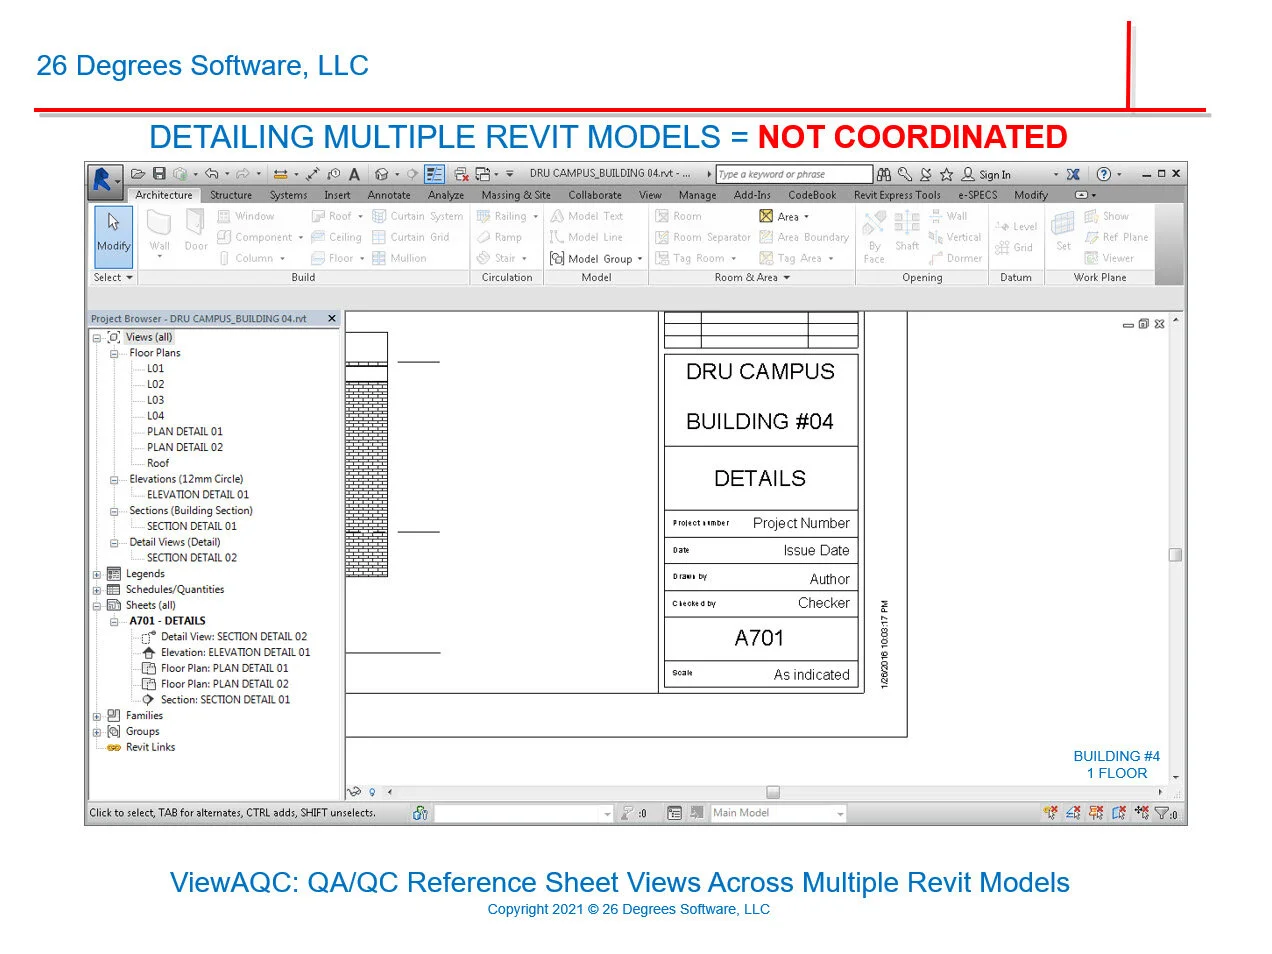
Task: Save the project with the disk icon
Action: (159, 174)
